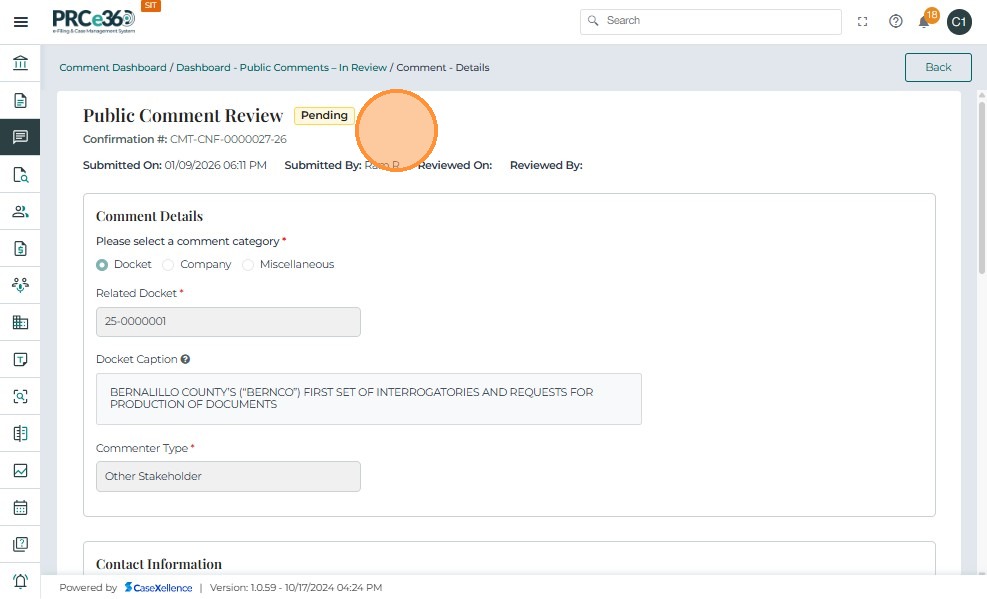
Task: Open the document filings sidebar icon
Action: click(20, 100)
